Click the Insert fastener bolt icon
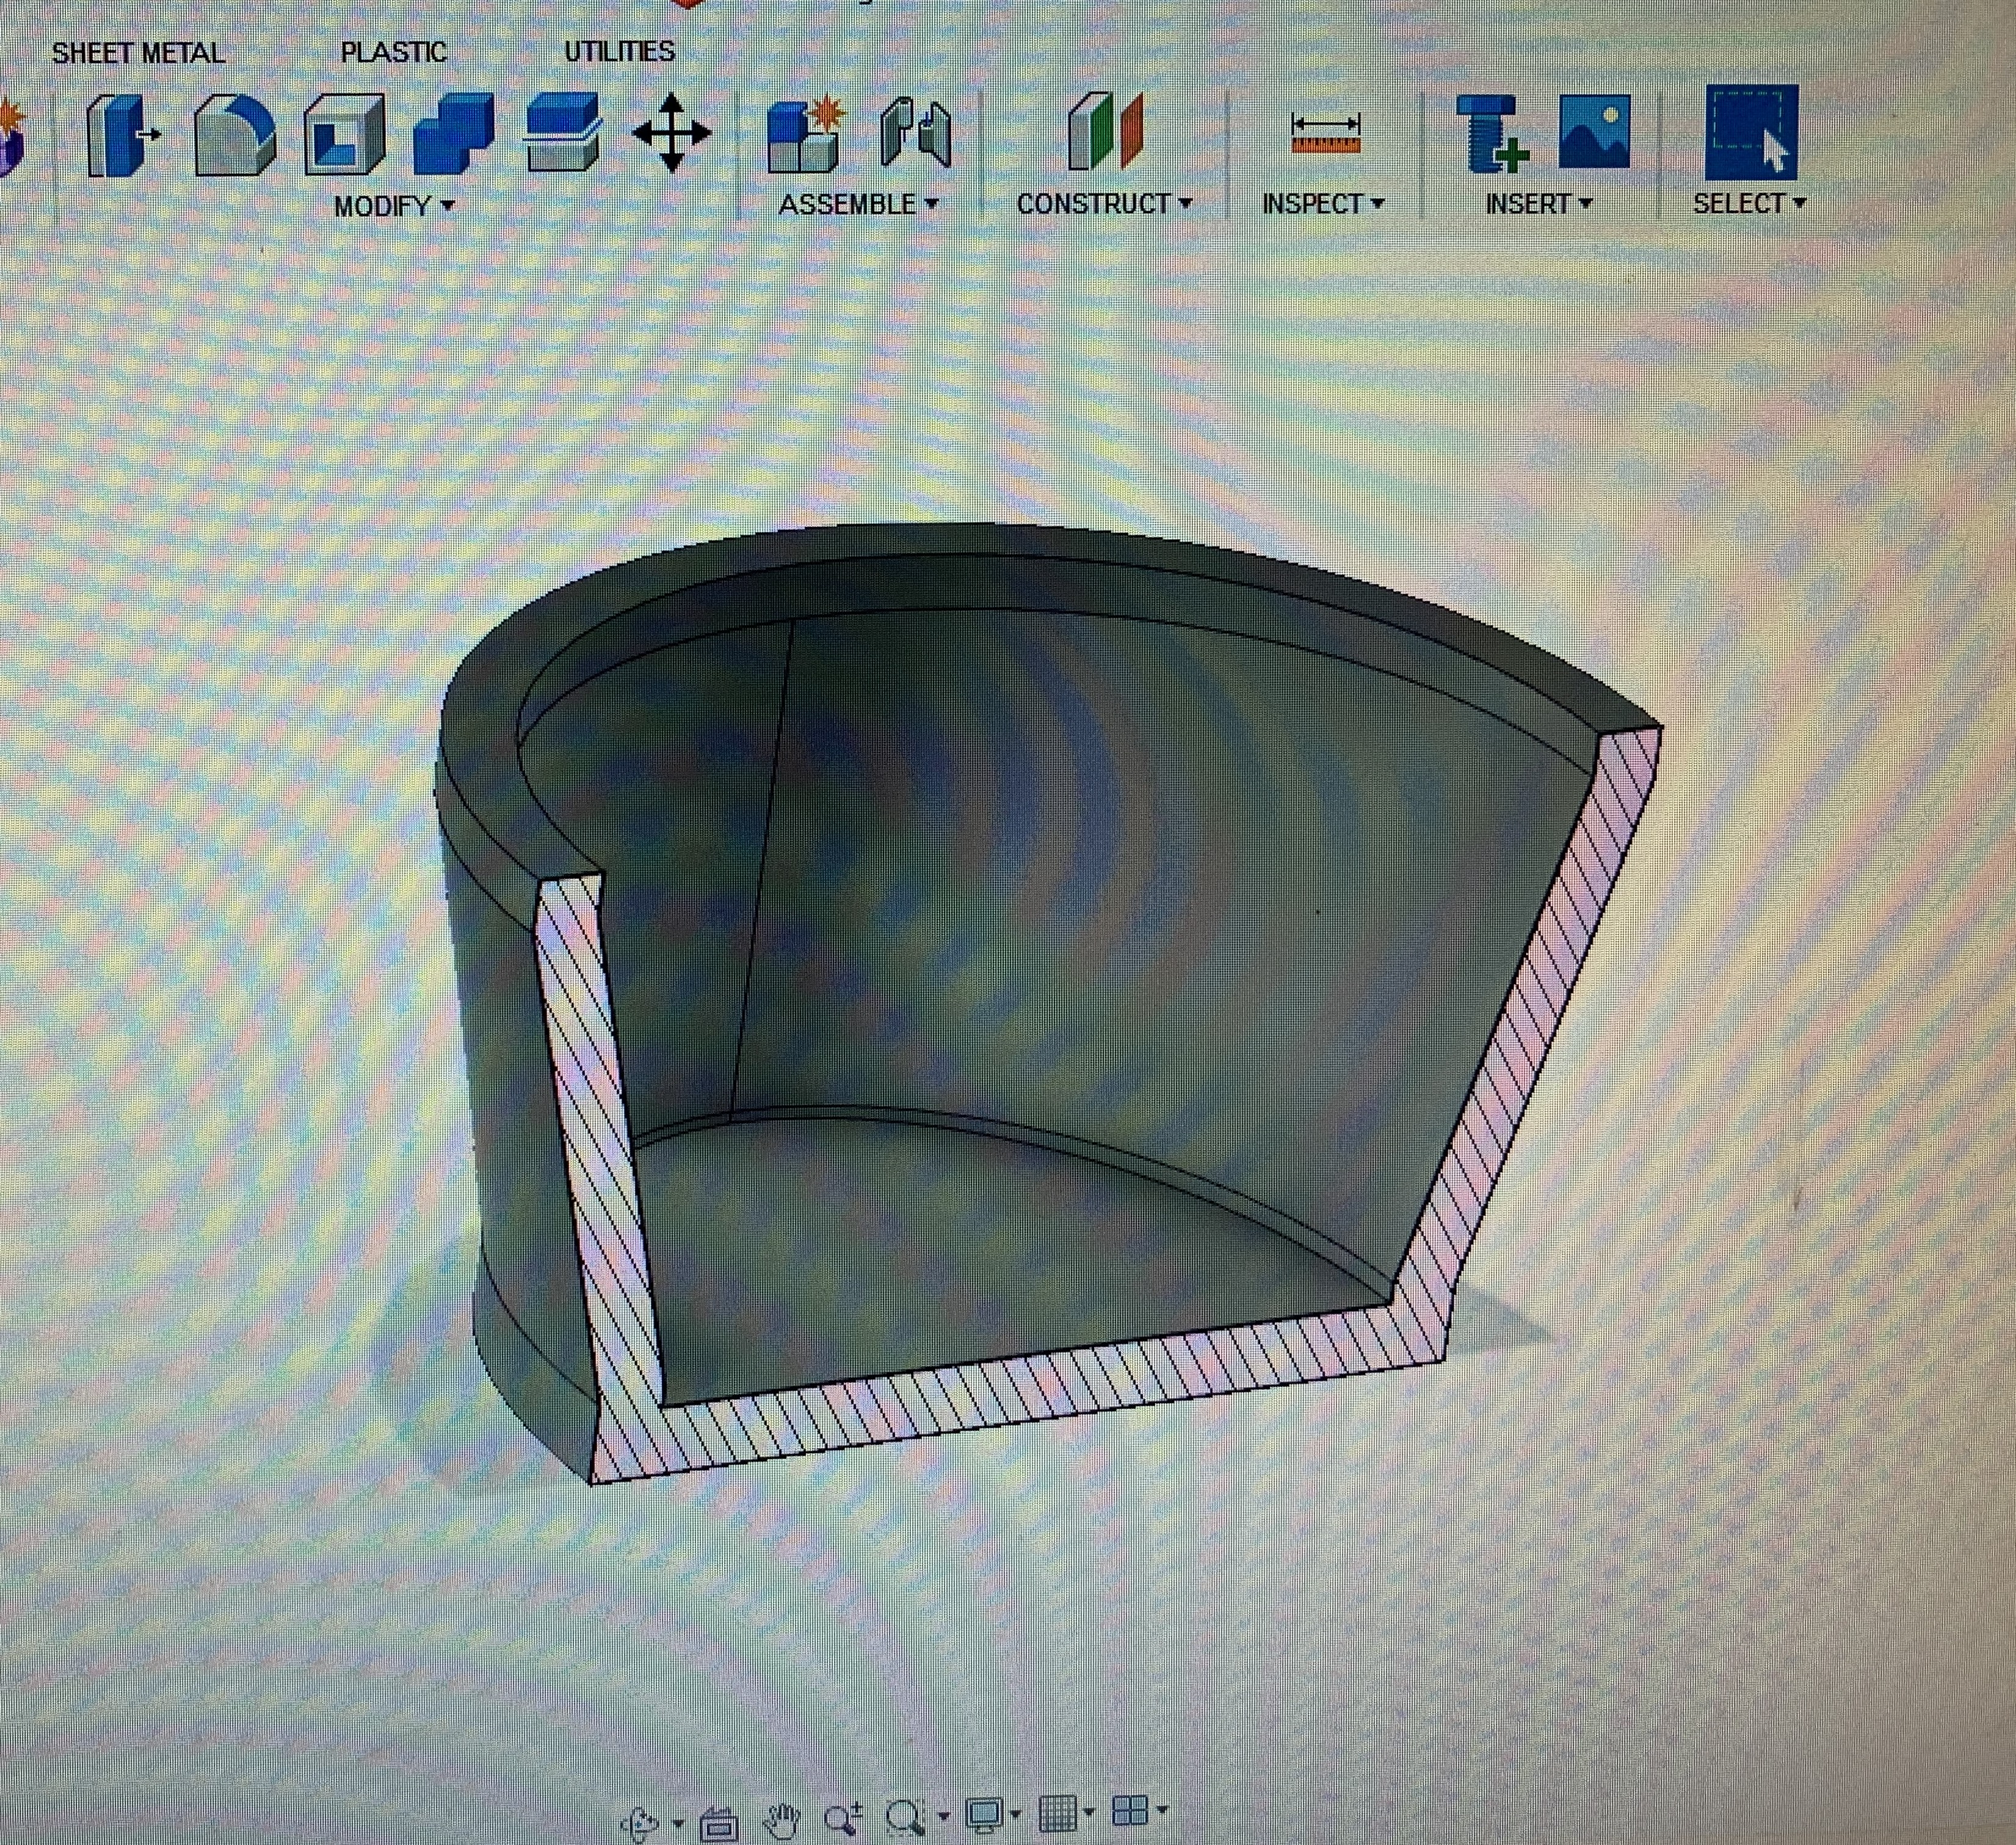2016x1845 pixels. click(1492, 133)
